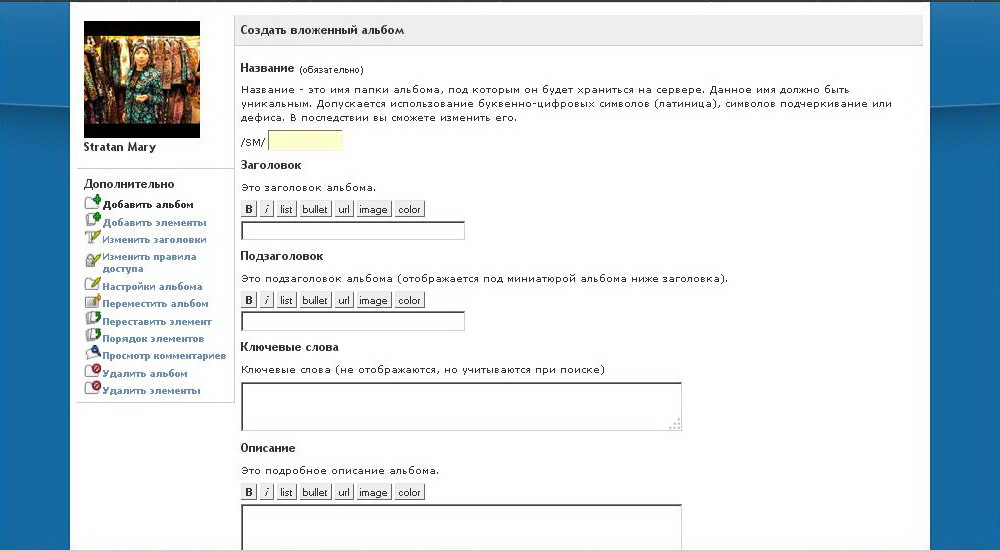Click the red Удалить альбом icon
The width and height of the screenshot is (1000, 552).
(x=93, y=372)
